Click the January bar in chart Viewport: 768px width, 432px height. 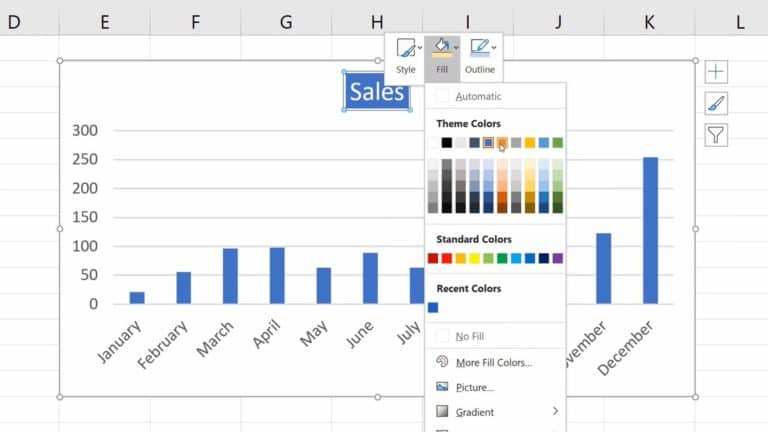pyautogui.click(x=137, y=298)
